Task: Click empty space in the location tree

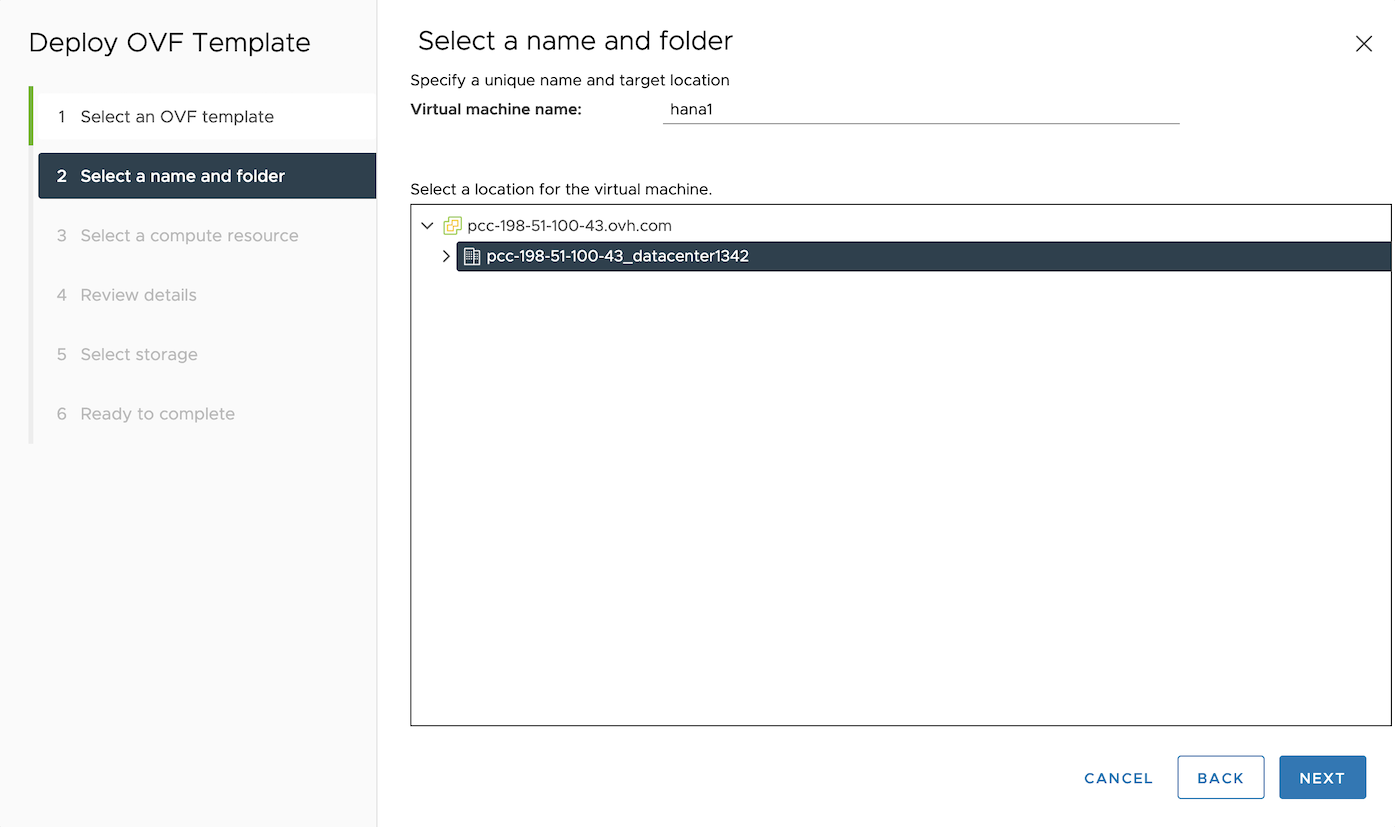Action: (900, 500)
